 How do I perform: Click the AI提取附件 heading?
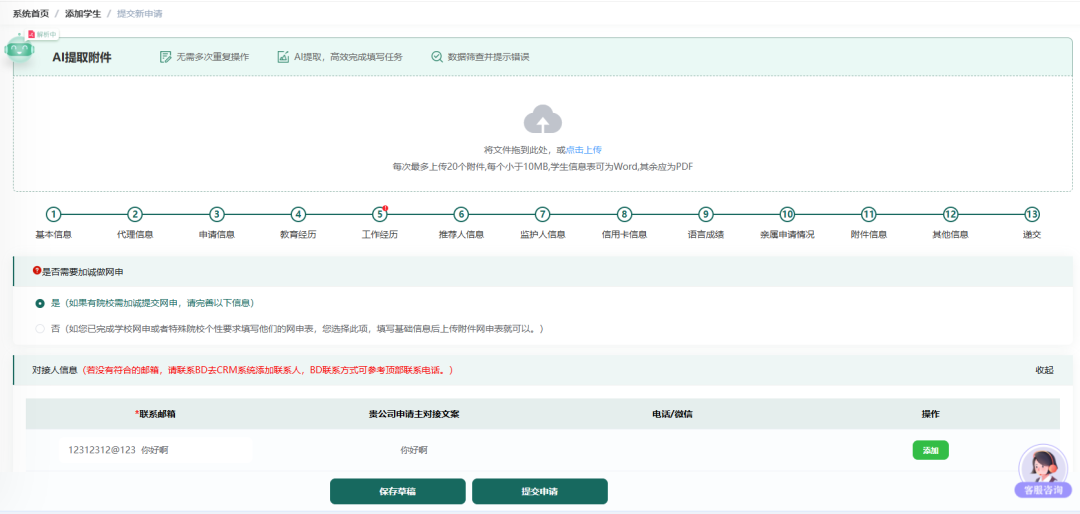(82, 57)
